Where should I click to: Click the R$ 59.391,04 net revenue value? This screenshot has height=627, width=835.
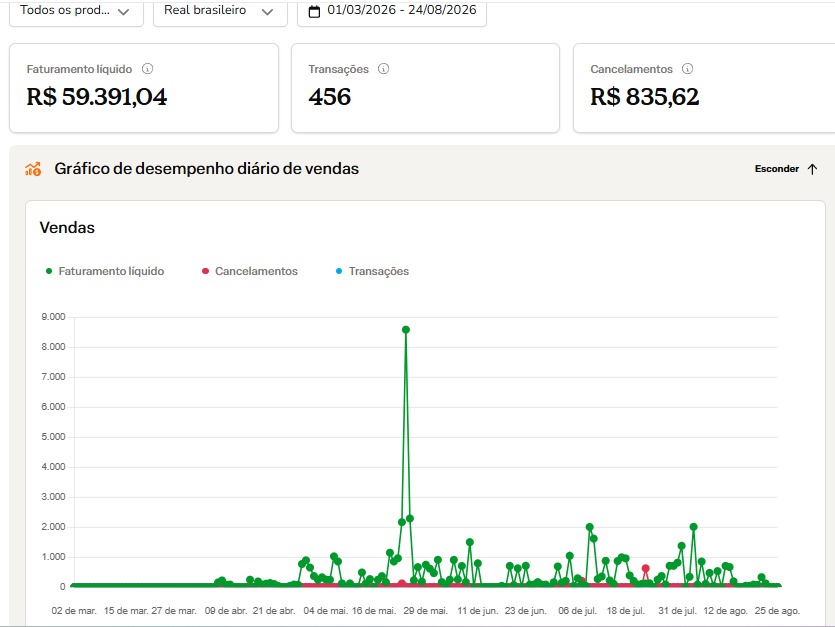coord(97,97)
